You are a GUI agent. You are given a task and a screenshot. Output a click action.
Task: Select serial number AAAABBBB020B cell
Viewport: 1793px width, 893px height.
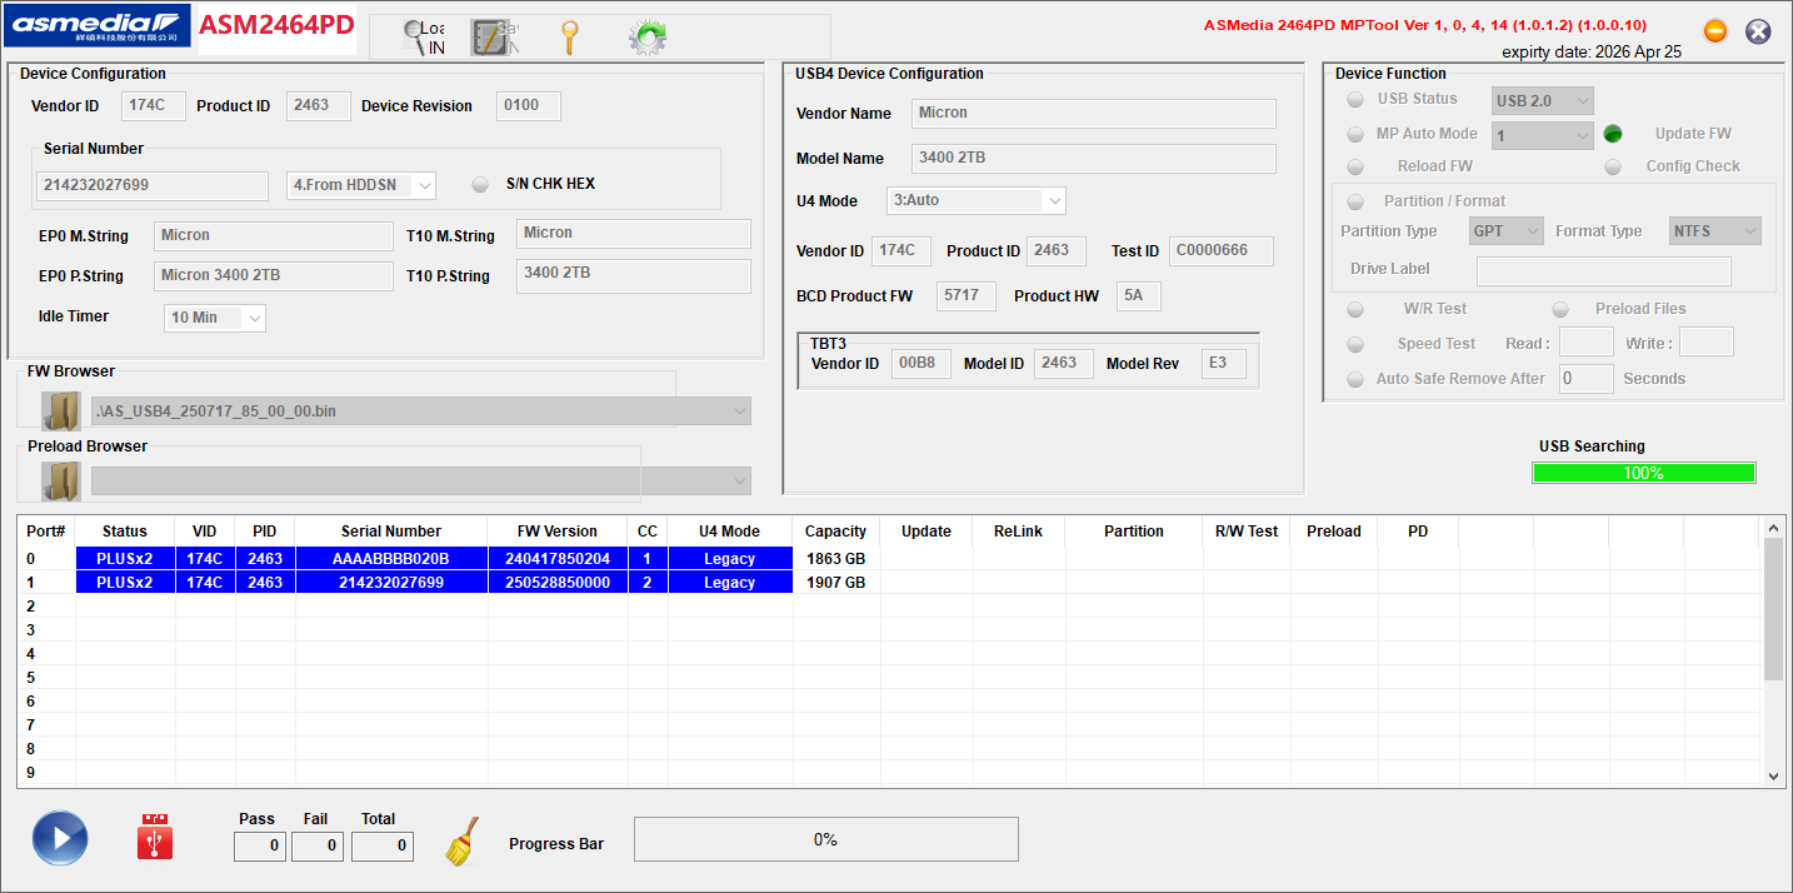tap(391, 559)
